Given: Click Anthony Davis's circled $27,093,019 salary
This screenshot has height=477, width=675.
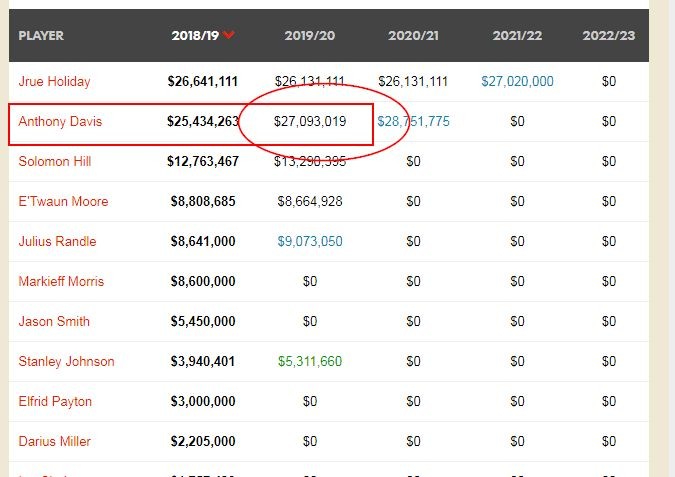Looking at the screenshot, I should coord(310,121).
